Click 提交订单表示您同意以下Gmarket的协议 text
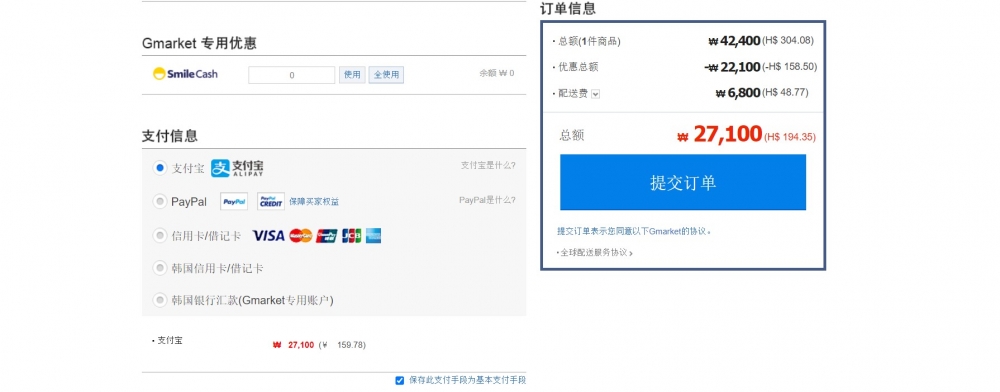 634,231
